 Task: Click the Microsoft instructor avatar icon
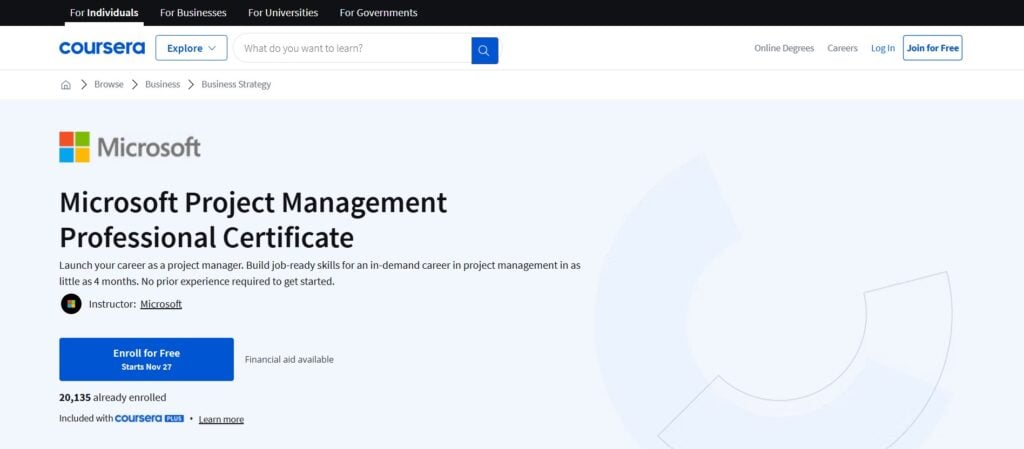(71, 304)
